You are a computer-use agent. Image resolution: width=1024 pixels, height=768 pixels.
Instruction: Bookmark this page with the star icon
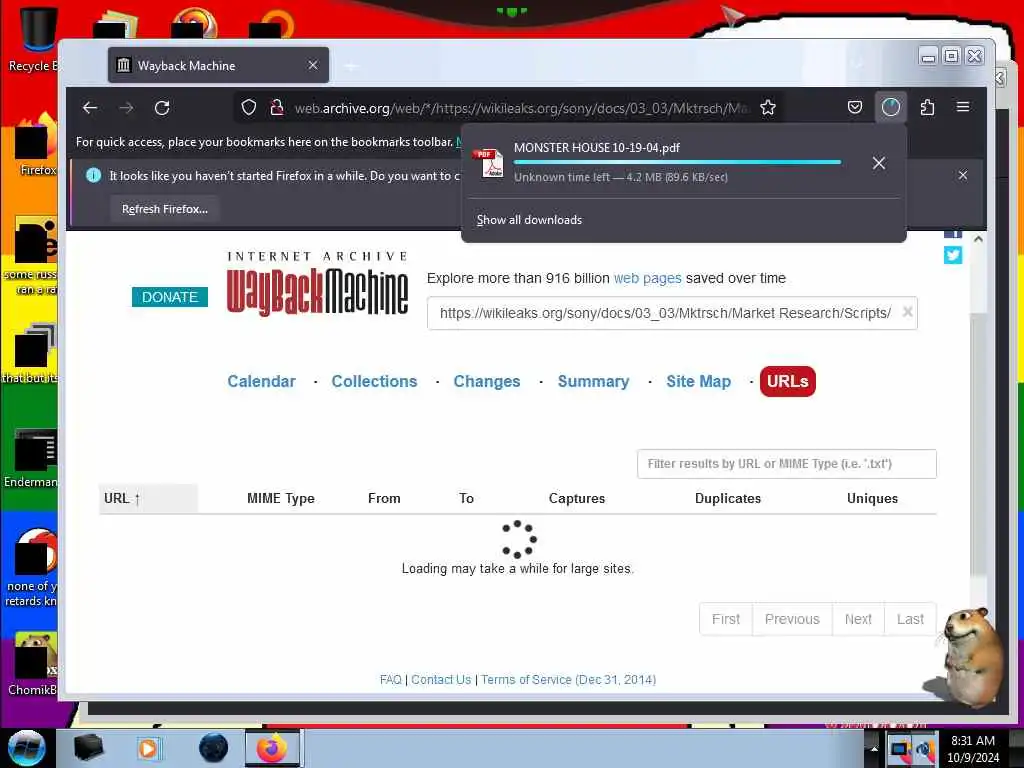point(768,108)
